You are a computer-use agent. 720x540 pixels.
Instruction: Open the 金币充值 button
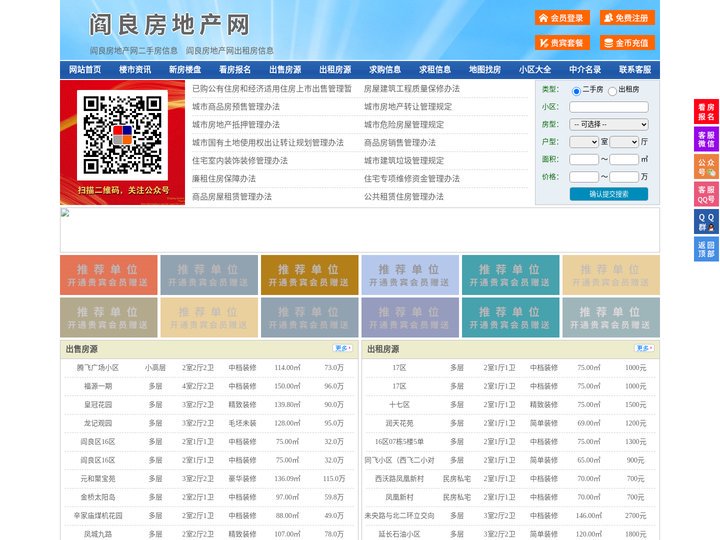click(627, 43)
